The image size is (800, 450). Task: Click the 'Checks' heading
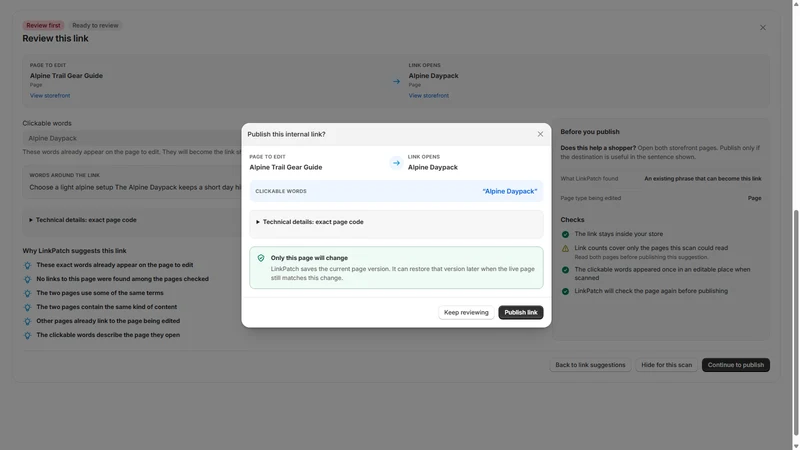click(x=572, y=219)
